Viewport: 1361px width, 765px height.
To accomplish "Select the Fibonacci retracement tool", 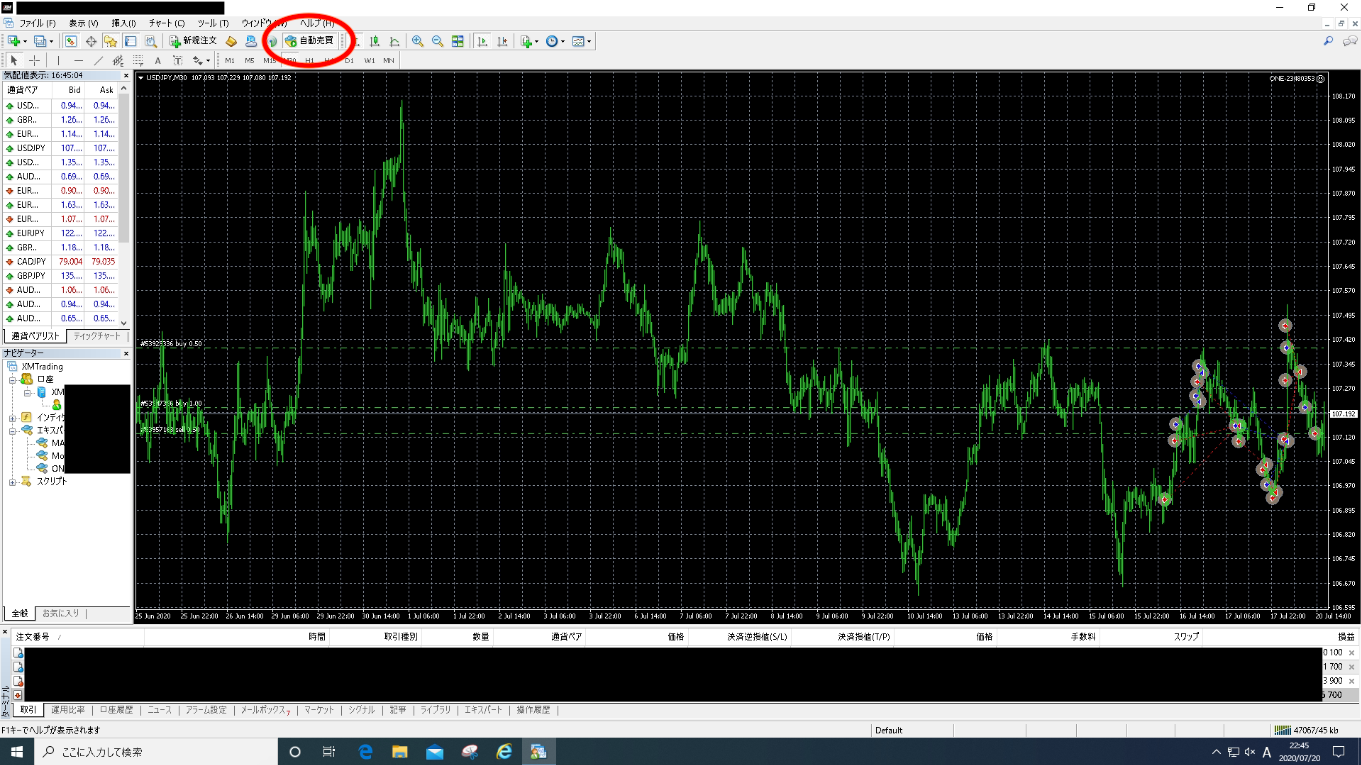I will [x=138, y=60].
